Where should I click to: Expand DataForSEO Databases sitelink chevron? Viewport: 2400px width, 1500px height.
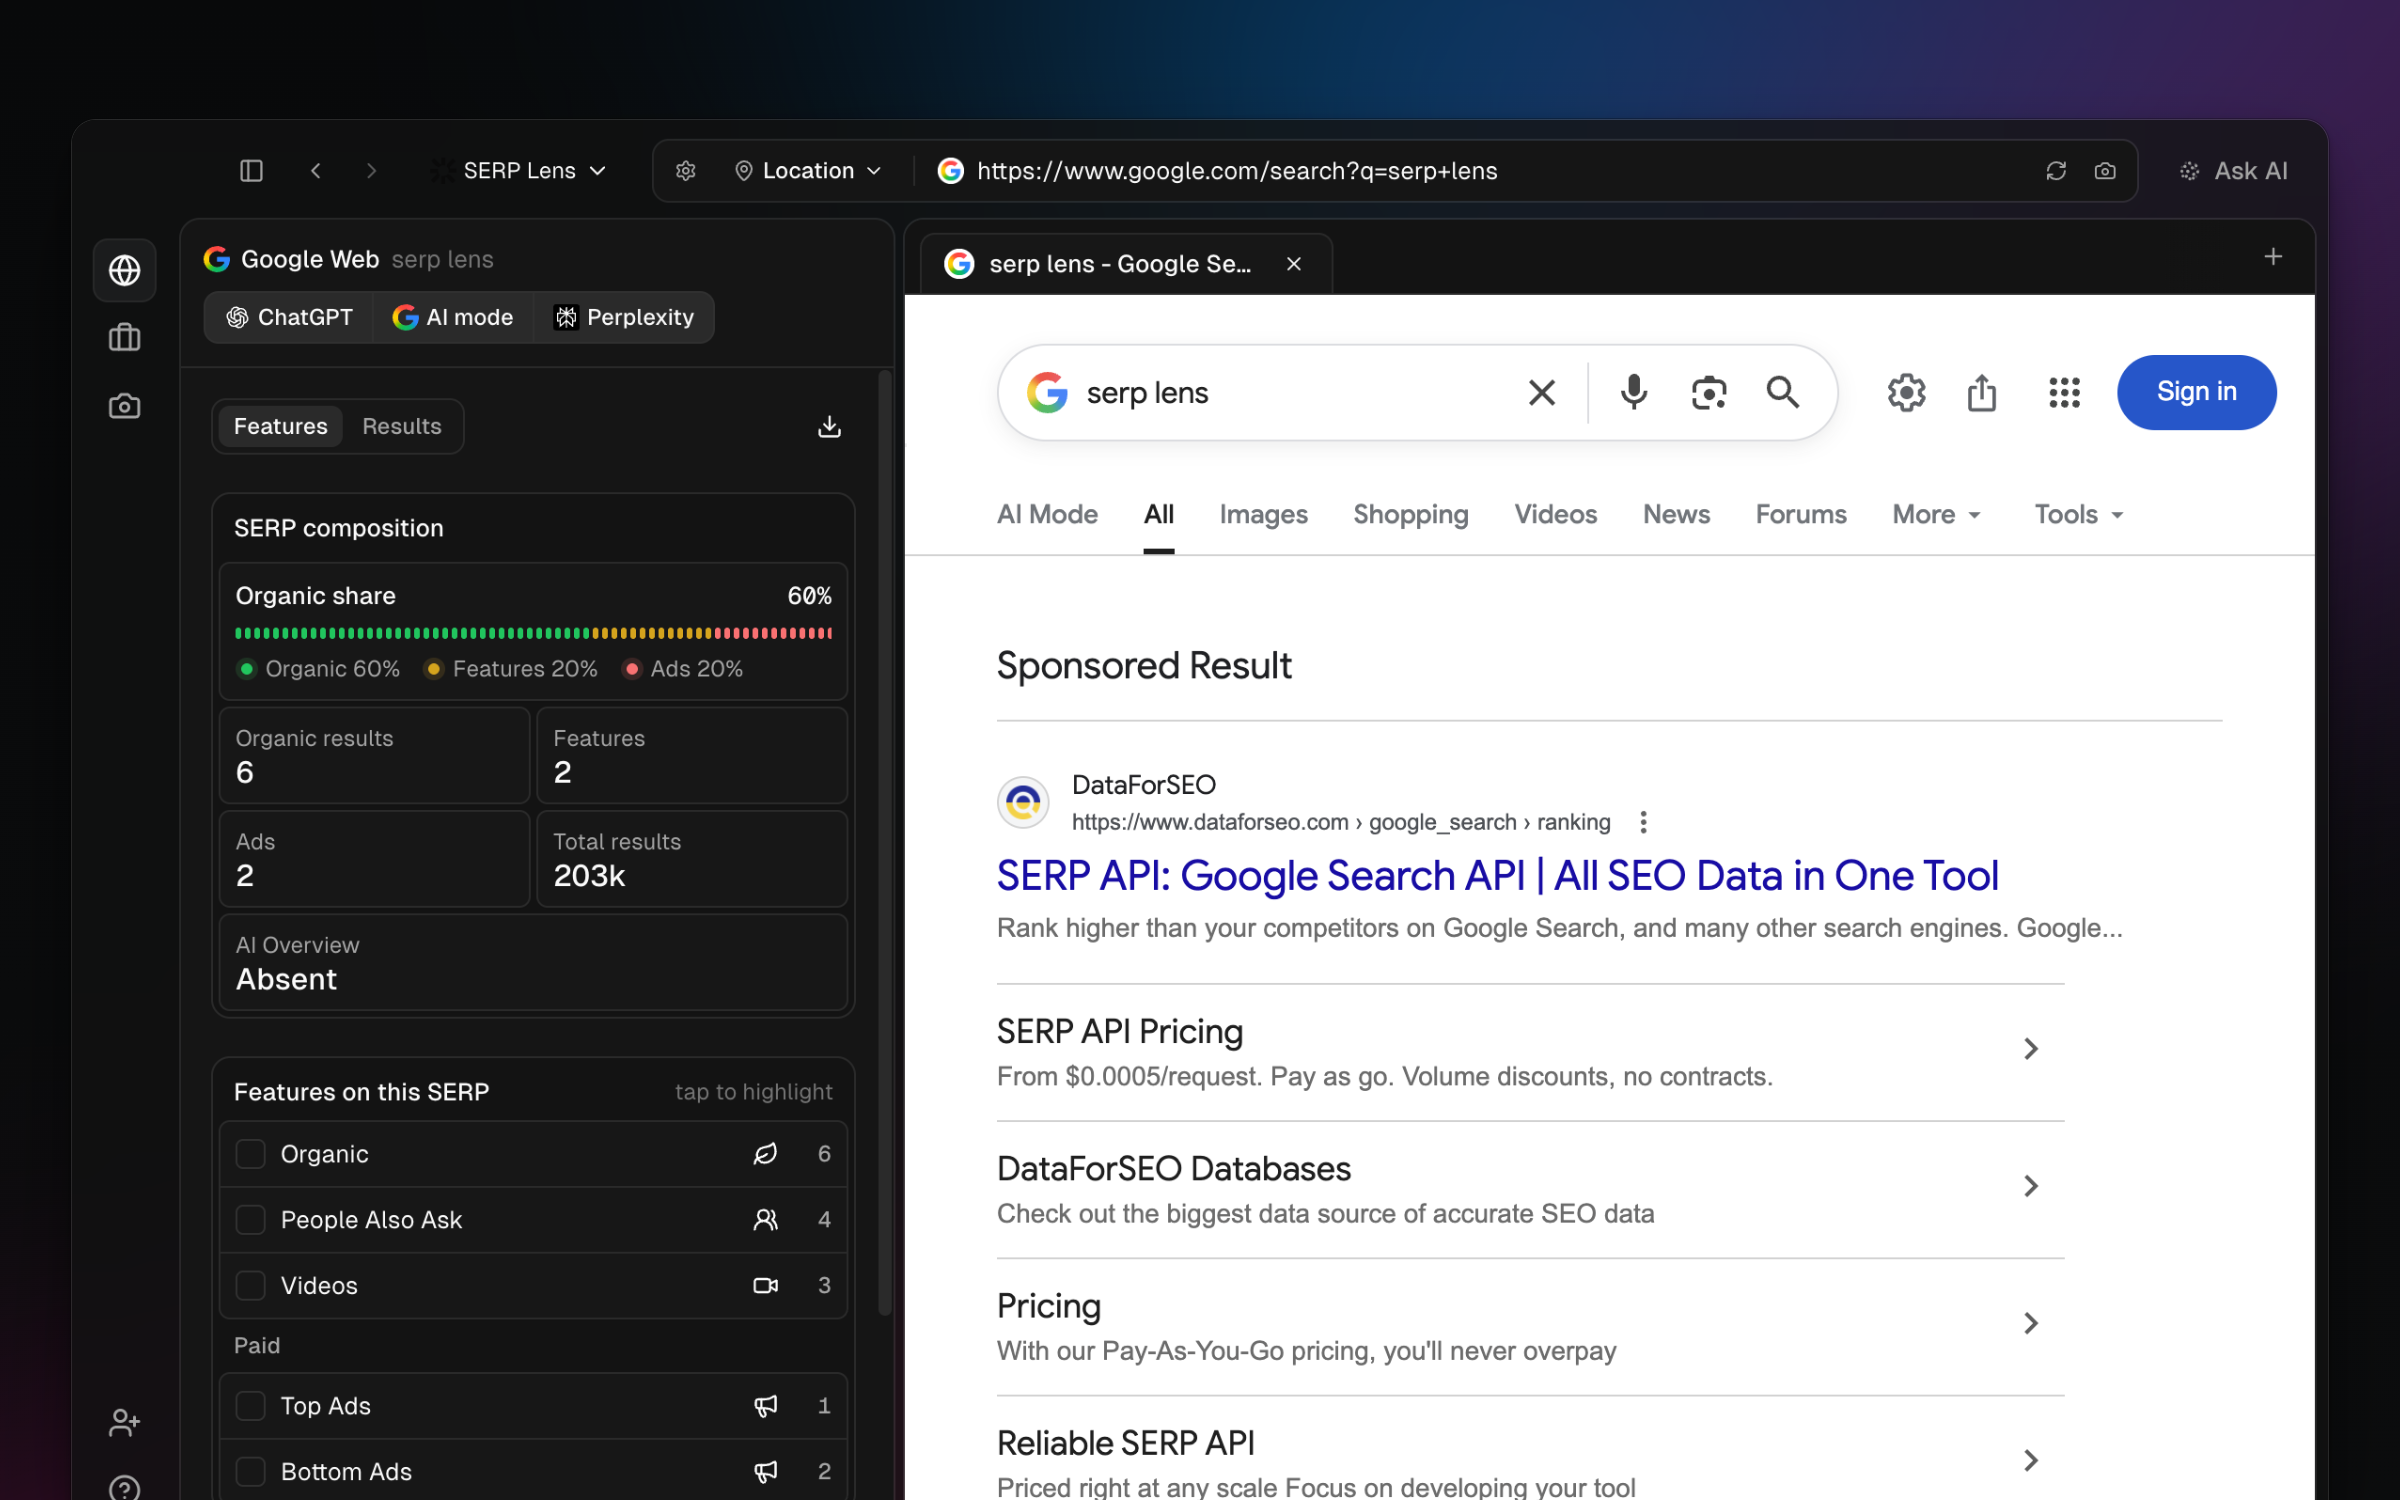[x=2030, y=1186]
